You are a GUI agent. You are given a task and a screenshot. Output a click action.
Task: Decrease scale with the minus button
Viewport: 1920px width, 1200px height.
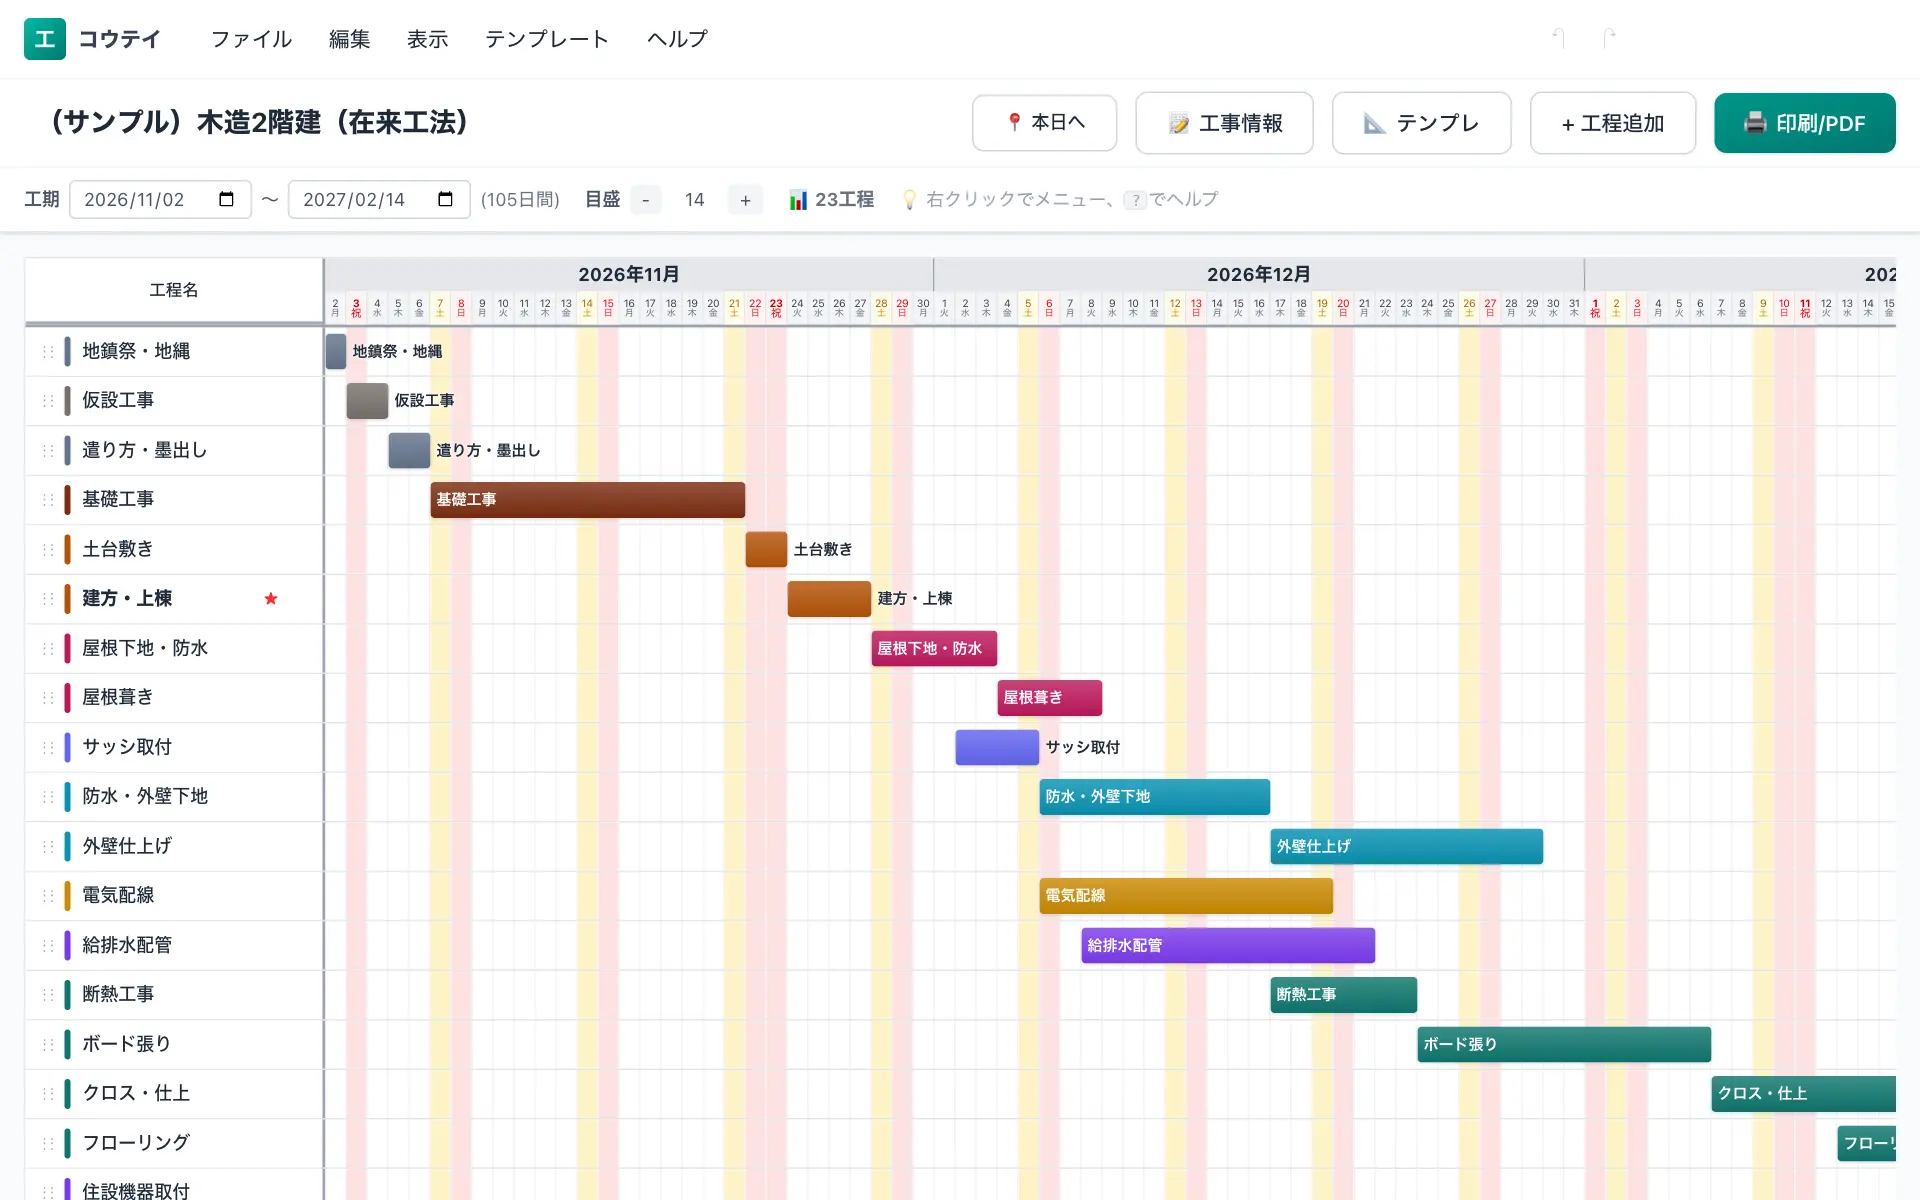coord(646,200)
